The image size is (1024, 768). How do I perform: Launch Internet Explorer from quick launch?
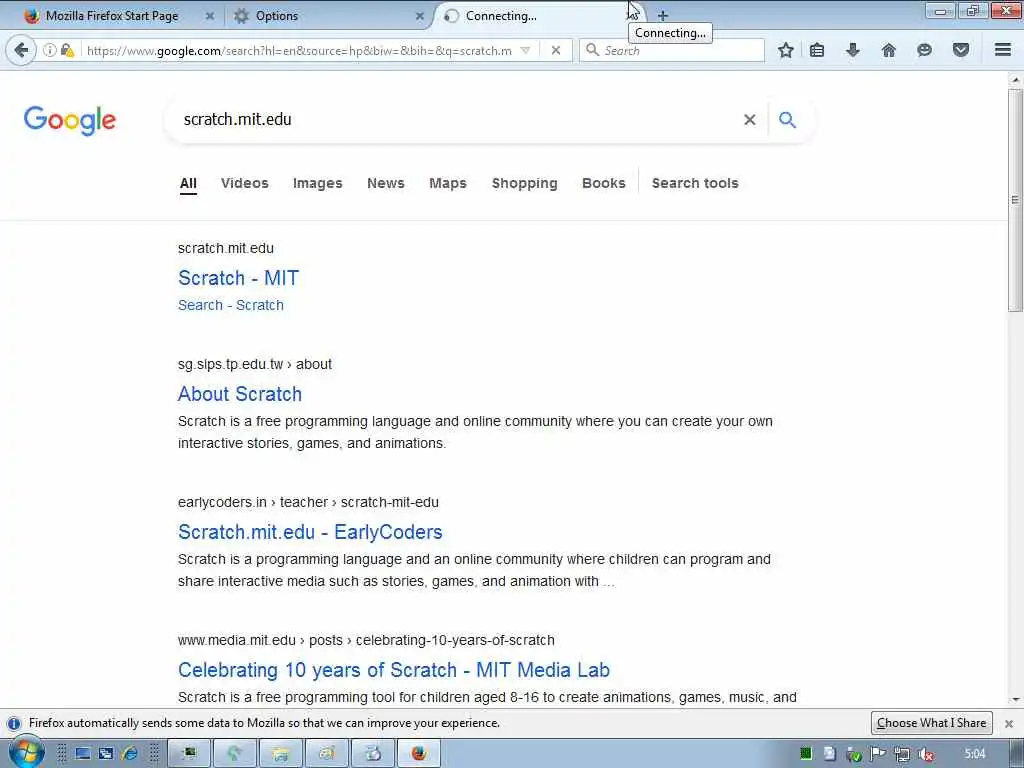(130, 754)
